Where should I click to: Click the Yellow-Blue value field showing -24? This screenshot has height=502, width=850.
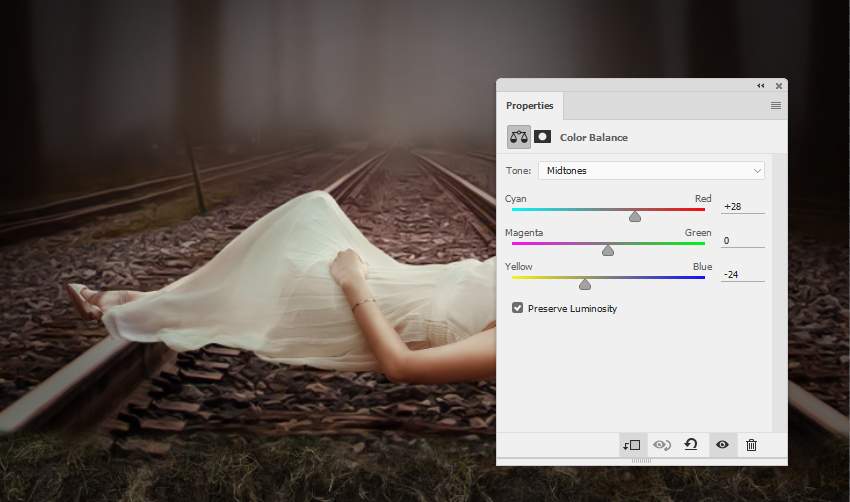tap(742, 274)
